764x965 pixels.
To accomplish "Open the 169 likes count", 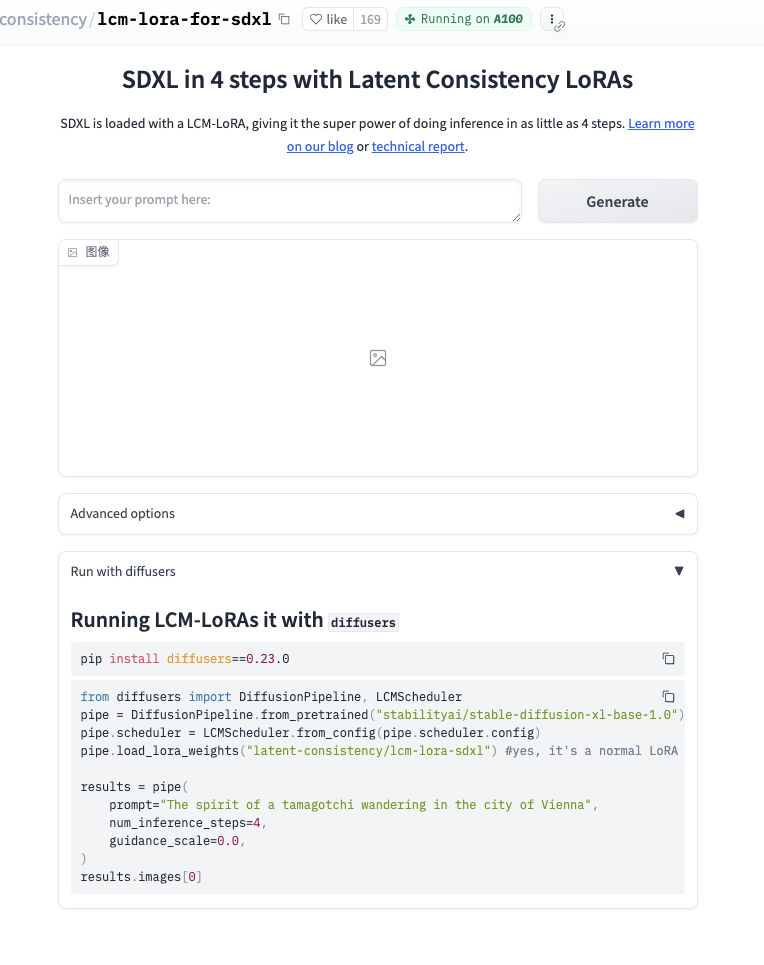I will (x=371, y=19).
